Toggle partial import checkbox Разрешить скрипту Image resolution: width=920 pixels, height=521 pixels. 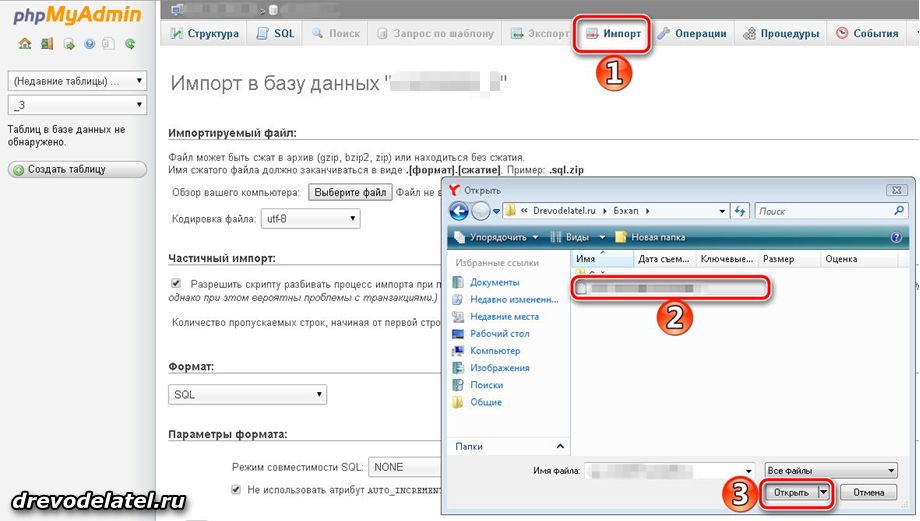point(177,284)
